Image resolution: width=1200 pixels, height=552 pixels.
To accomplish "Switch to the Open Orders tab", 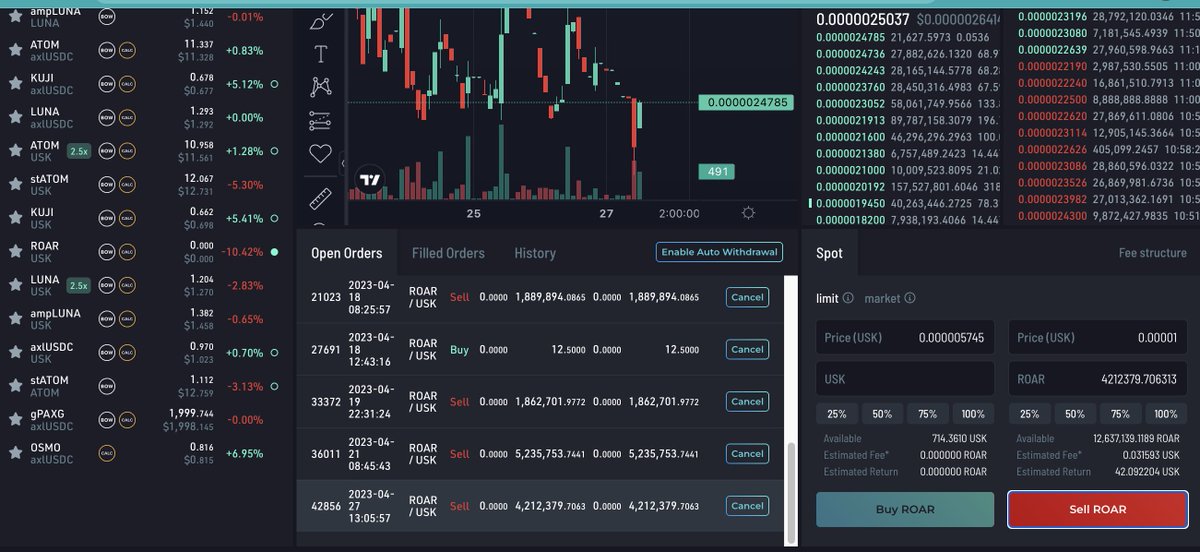I will click(347, 253).
